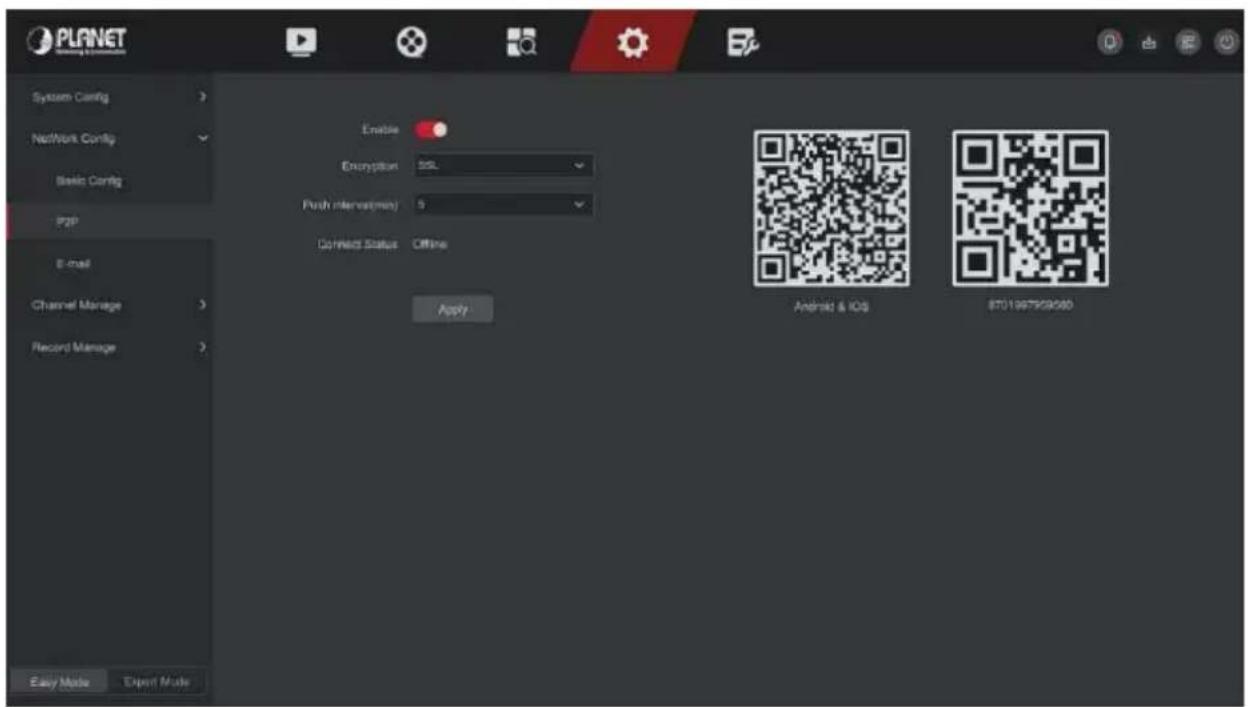Open the playback film reel icon
Image resolution: width=1248 pixels, height=707 pixels.
point(410,41)
